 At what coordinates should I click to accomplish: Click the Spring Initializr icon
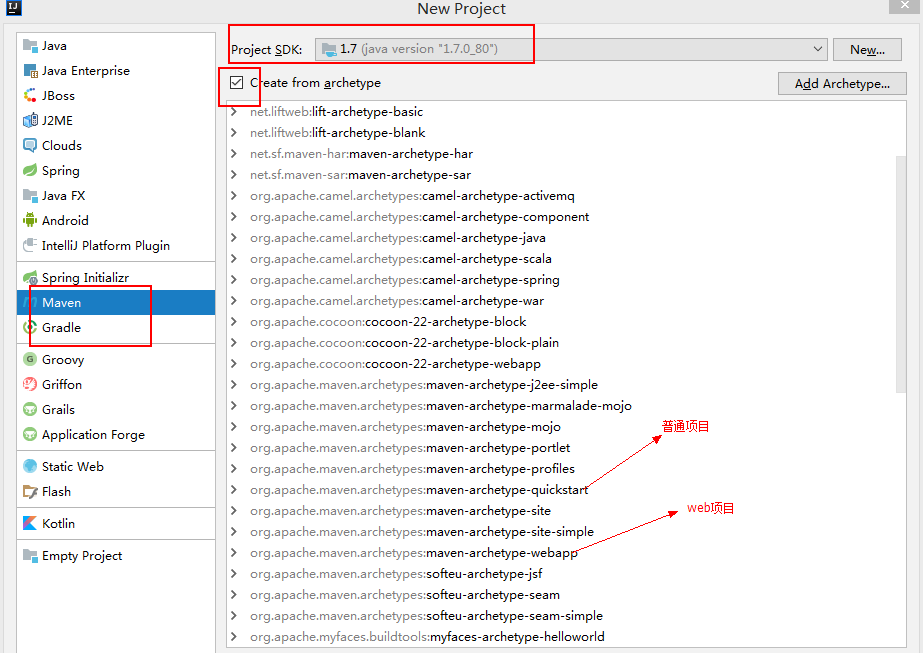pyautogui.click(x=30, y=277)
